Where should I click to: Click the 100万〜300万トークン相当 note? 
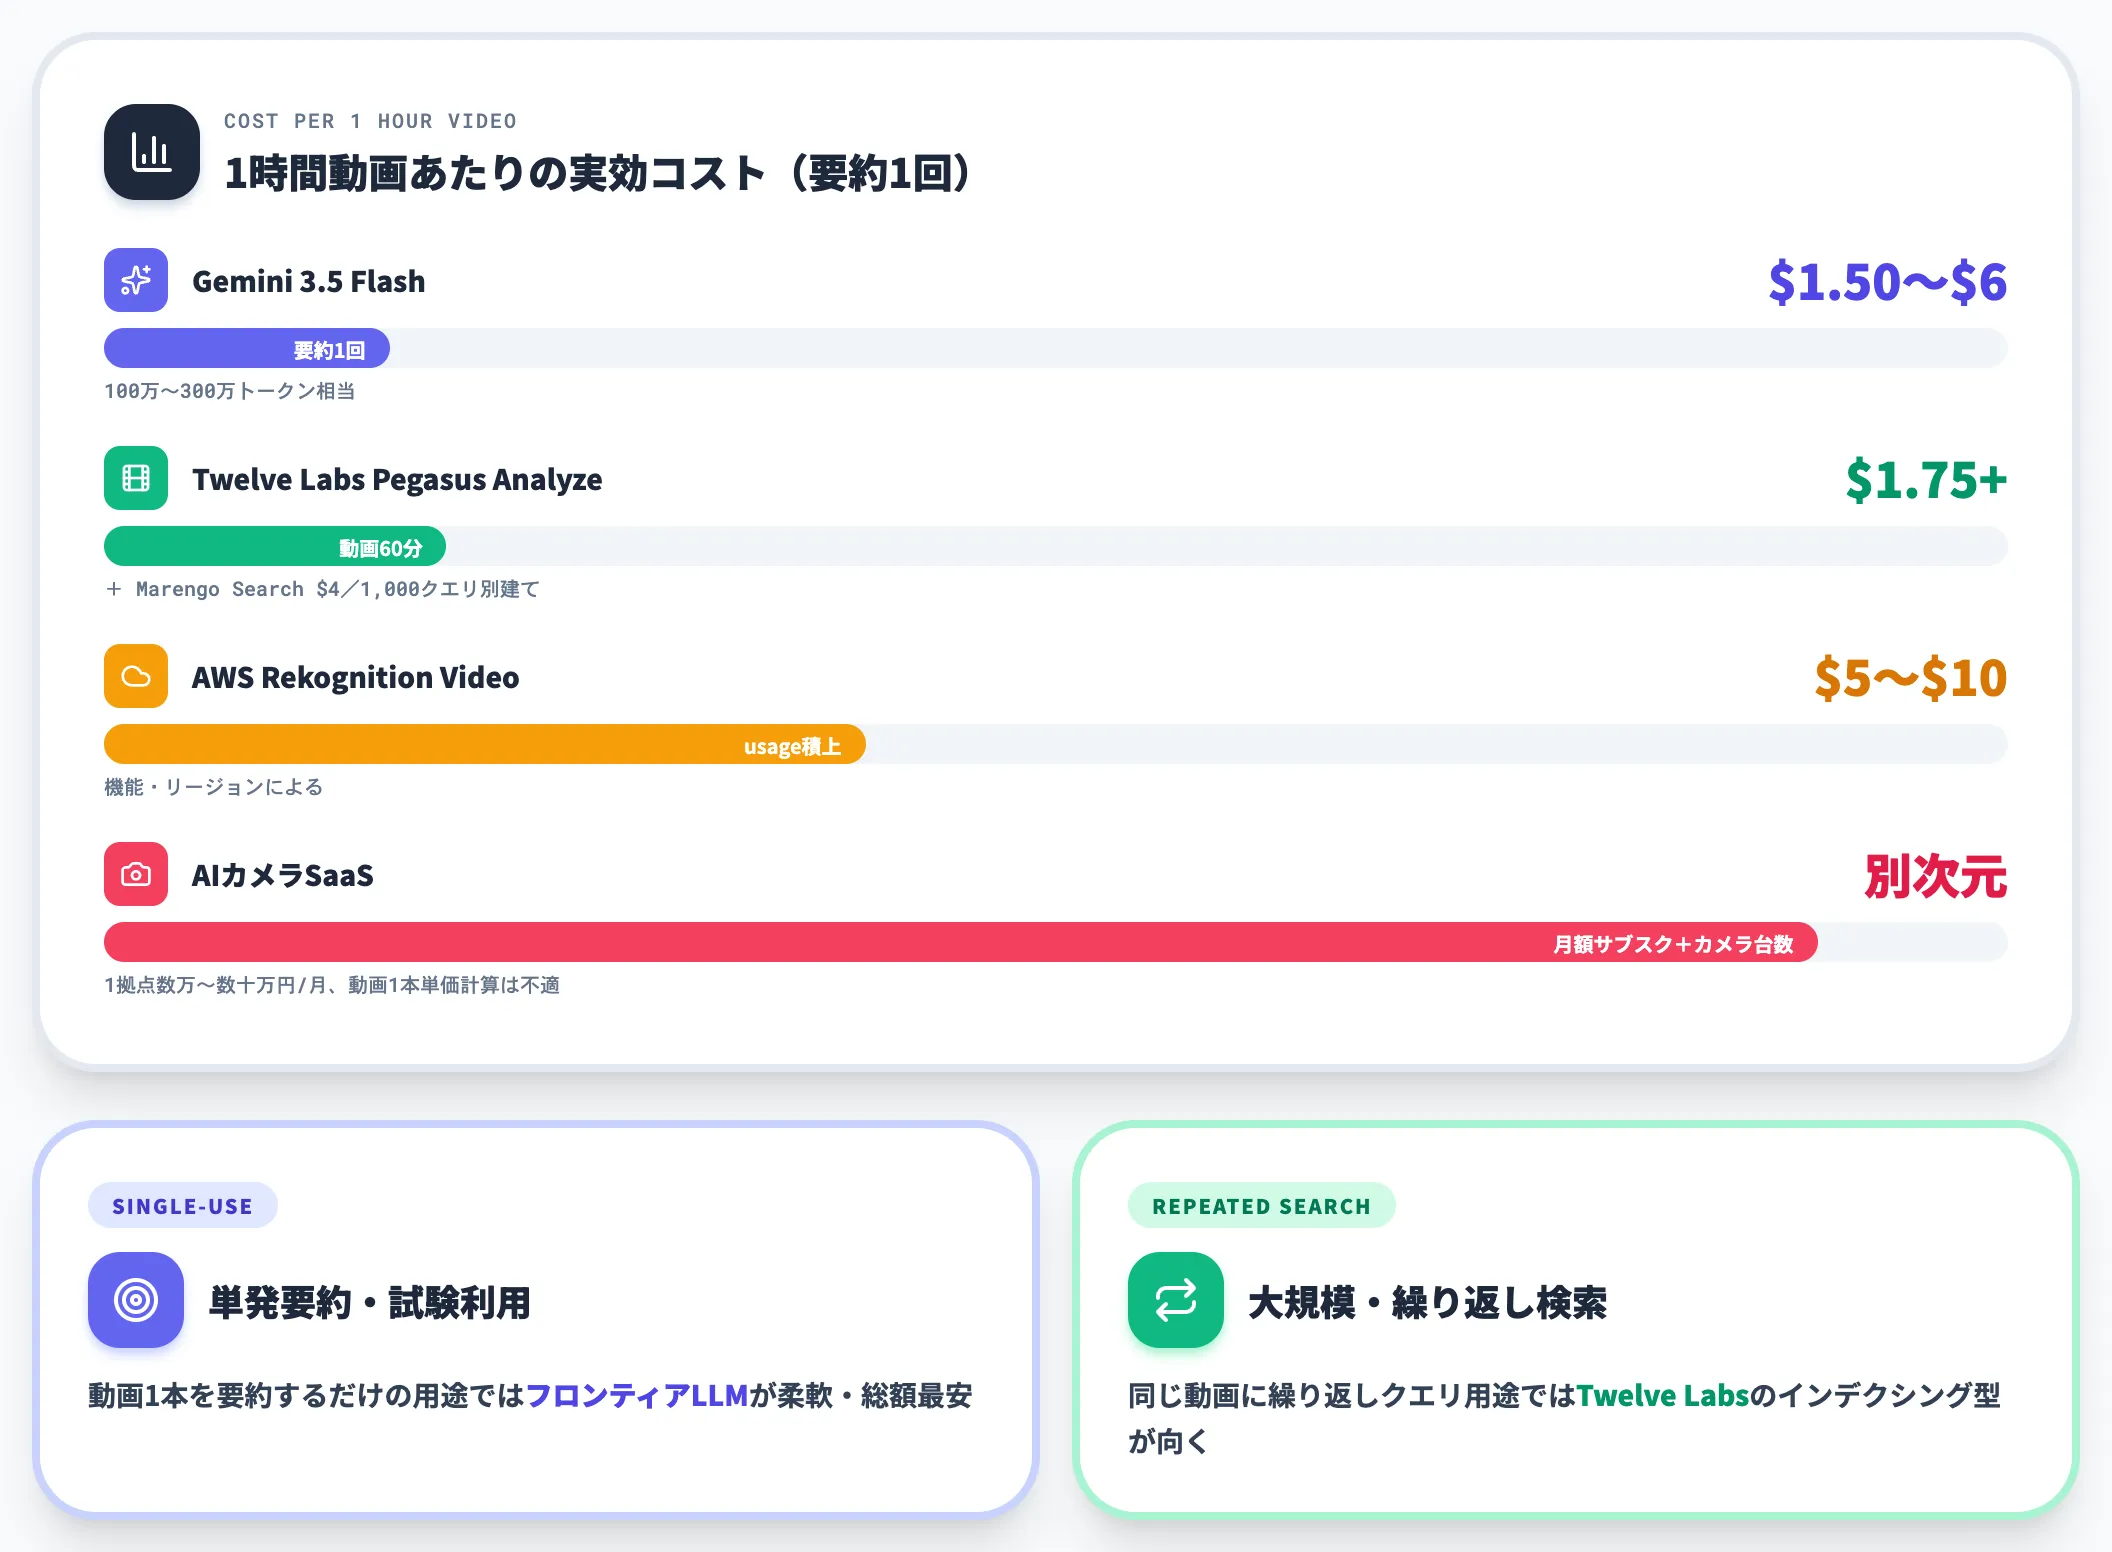230,391
